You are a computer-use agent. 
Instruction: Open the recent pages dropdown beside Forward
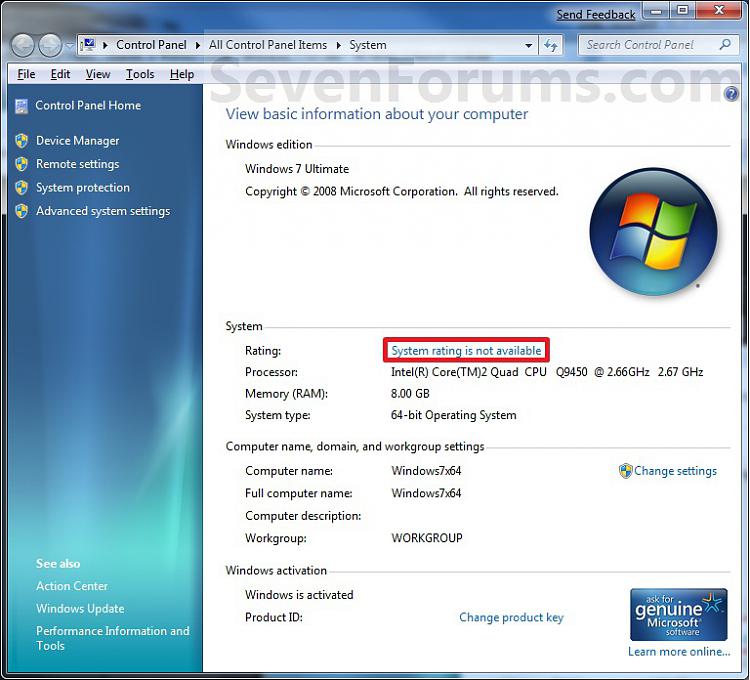[x=69, y=45]
